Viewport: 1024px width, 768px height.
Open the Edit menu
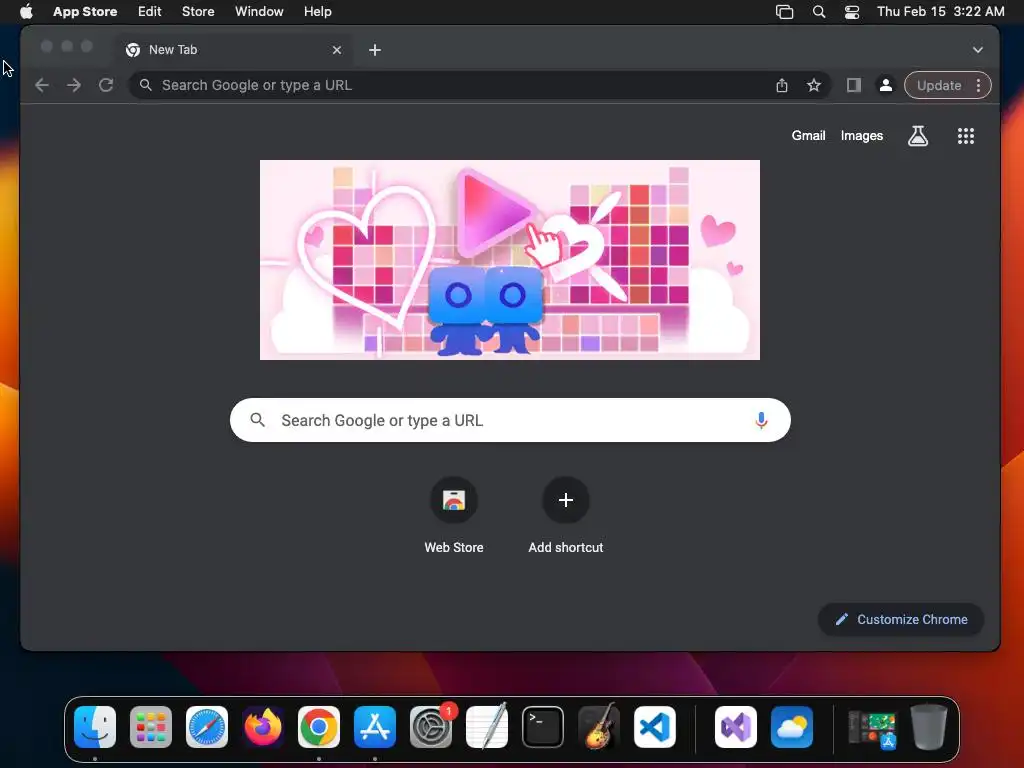pos(150,12)
